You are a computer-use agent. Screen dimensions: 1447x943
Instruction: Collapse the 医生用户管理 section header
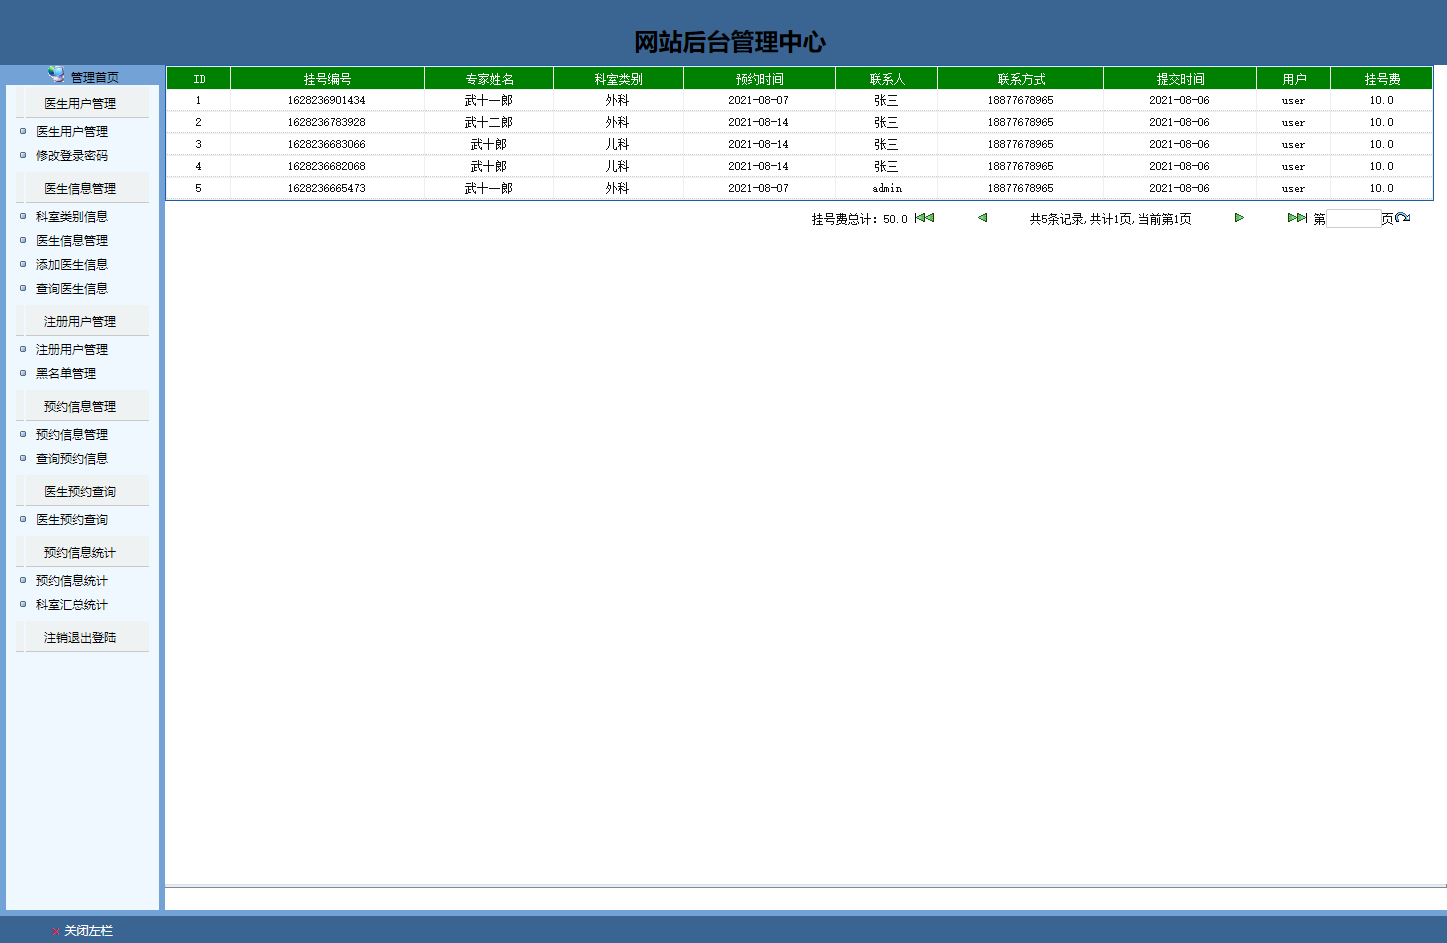point(82,103)
